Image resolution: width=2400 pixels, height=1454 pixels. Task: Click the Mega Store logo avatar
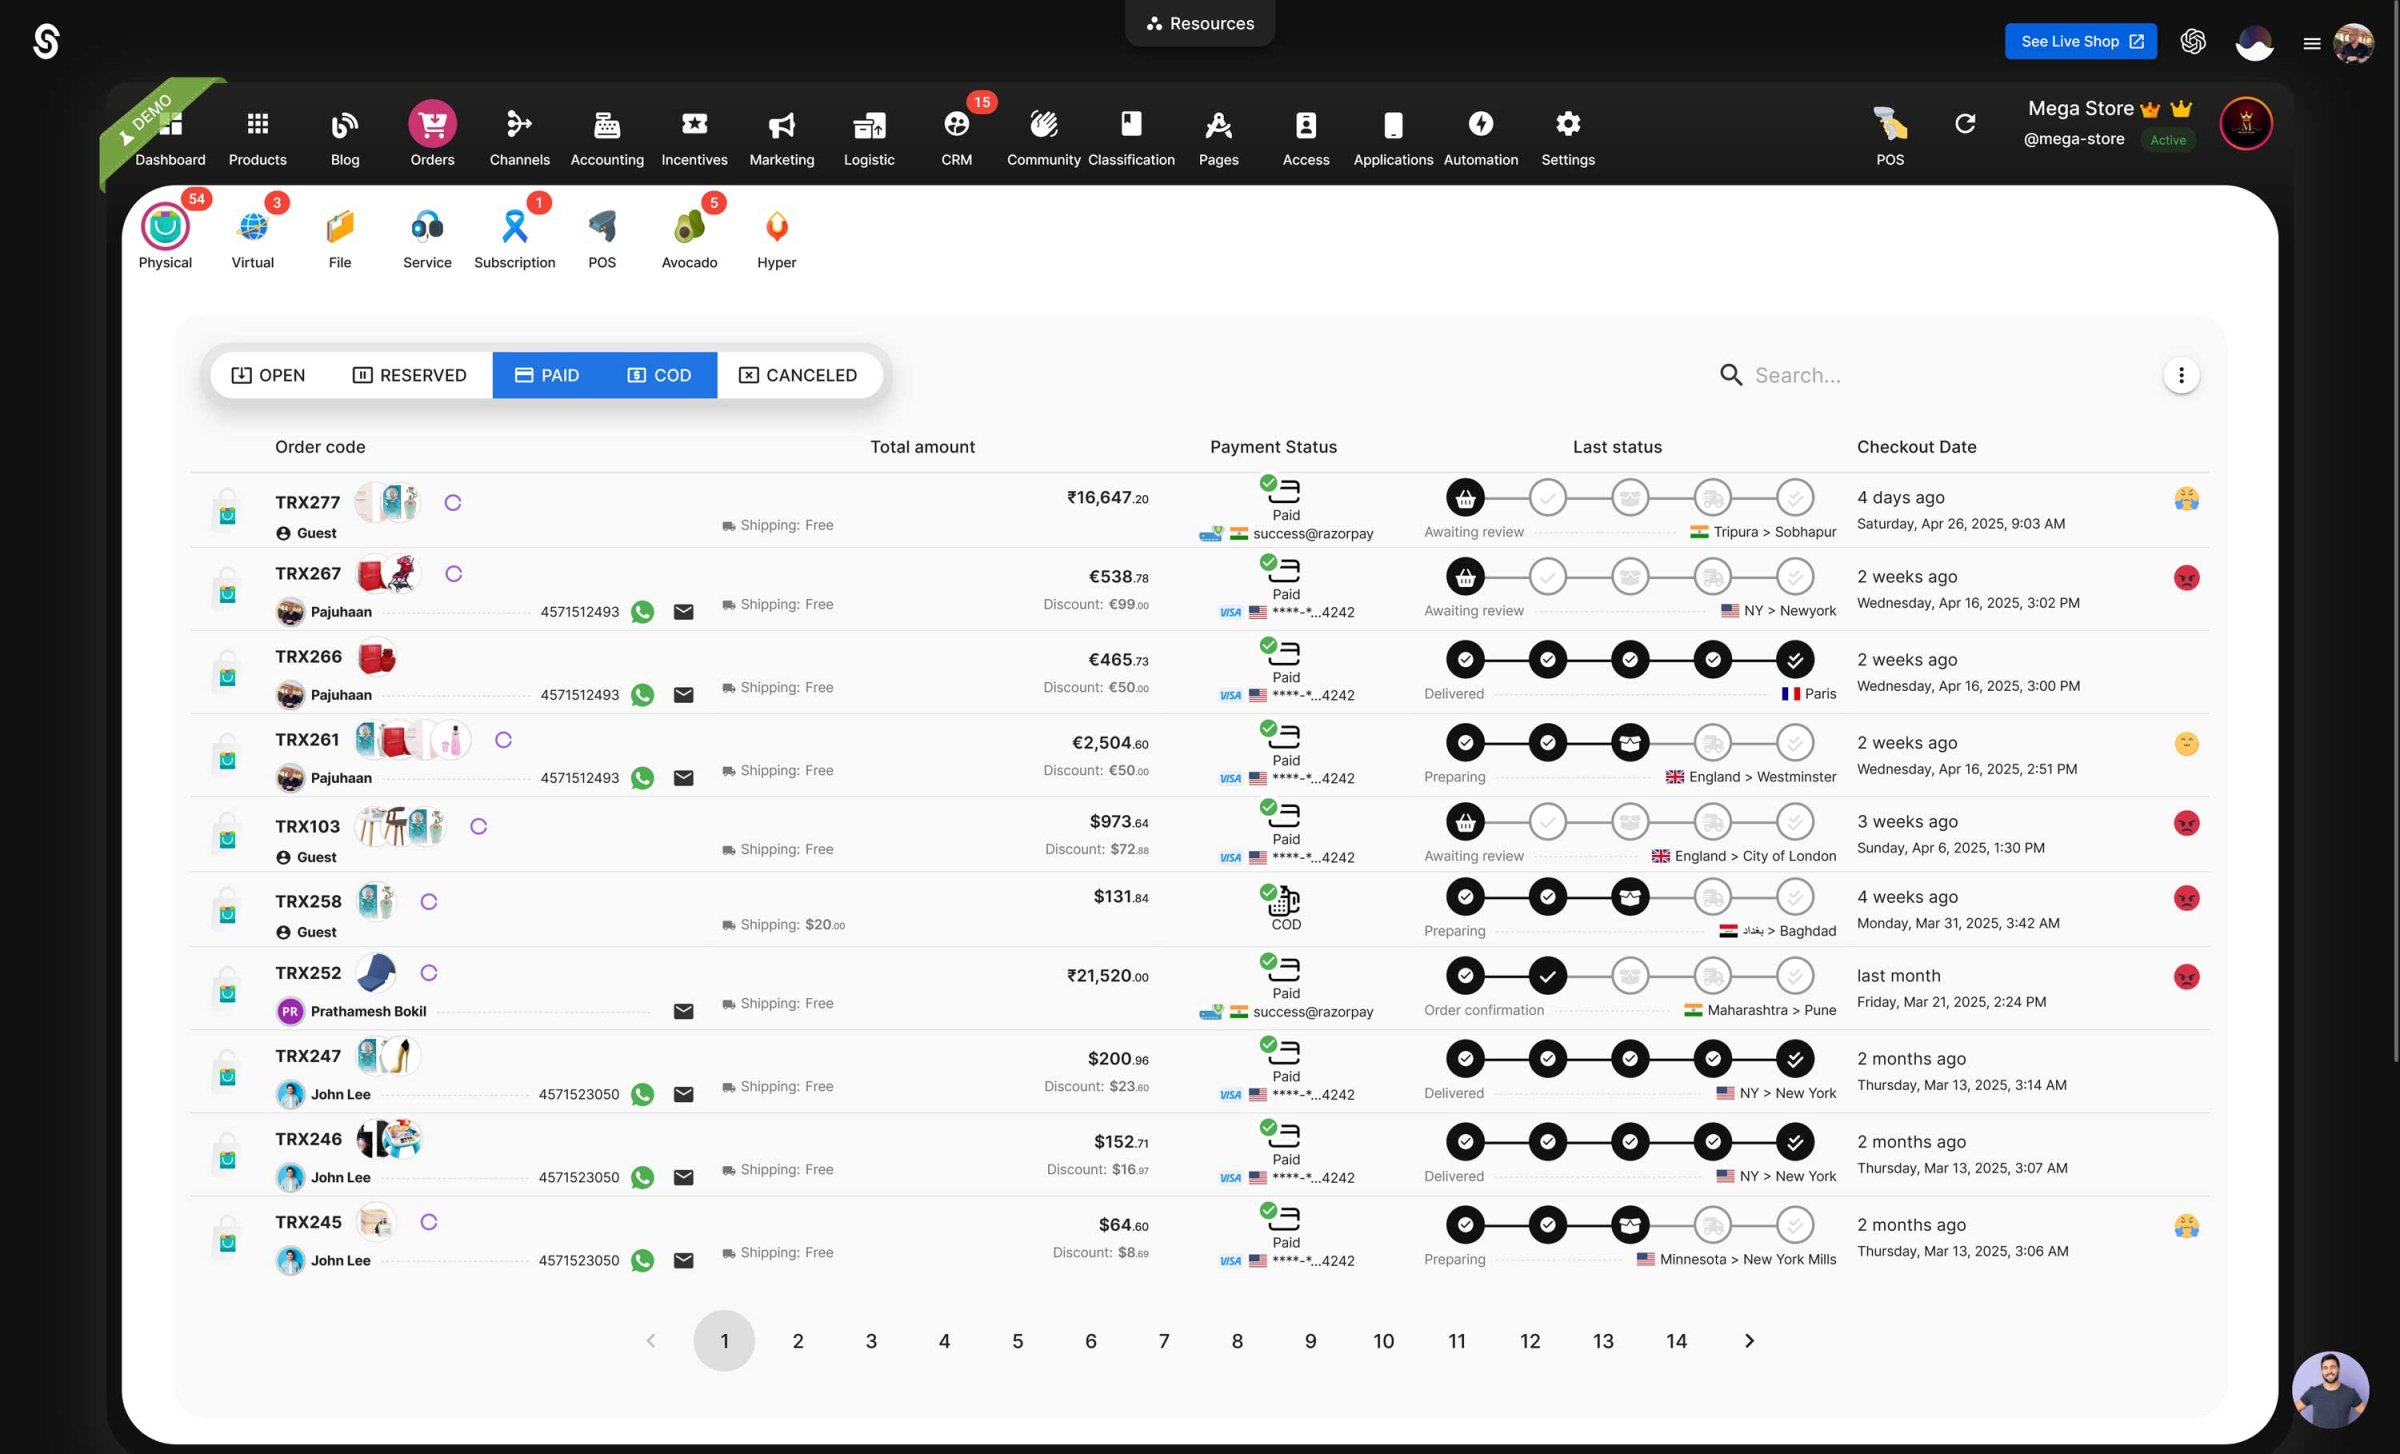pos(2246,124)
